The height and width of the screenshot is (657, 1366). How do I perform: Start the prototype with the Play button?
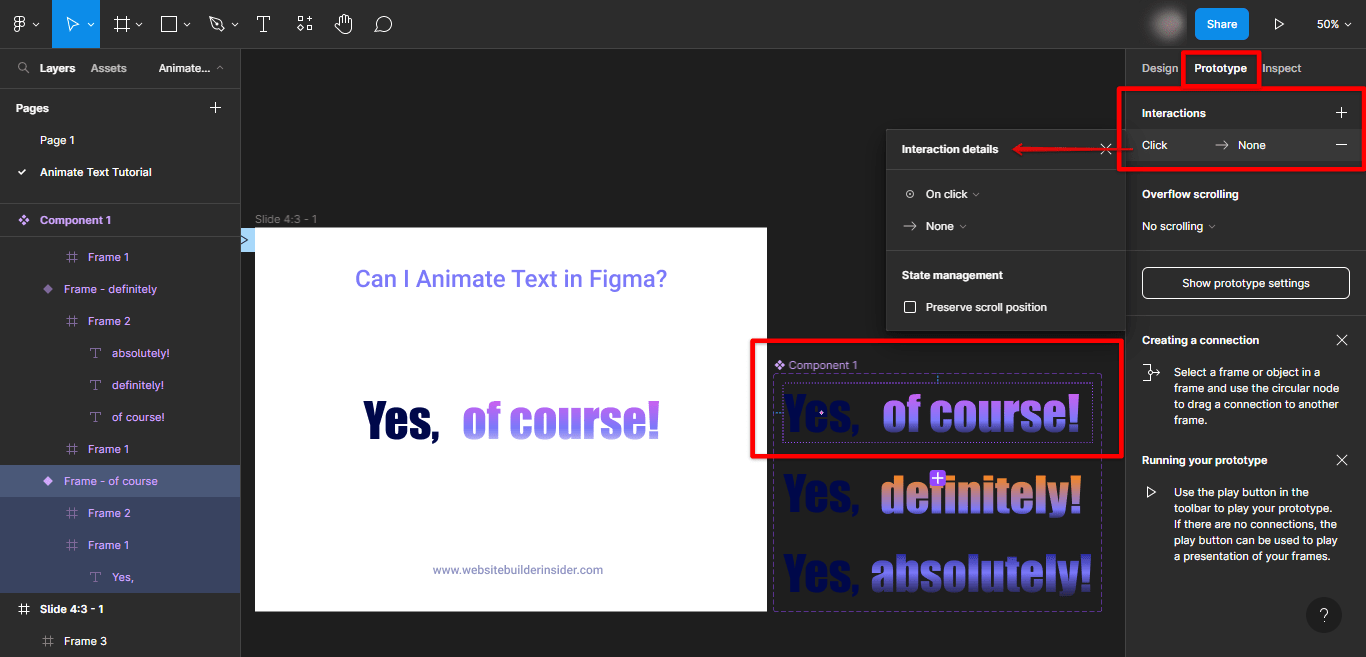[1279, 23]
